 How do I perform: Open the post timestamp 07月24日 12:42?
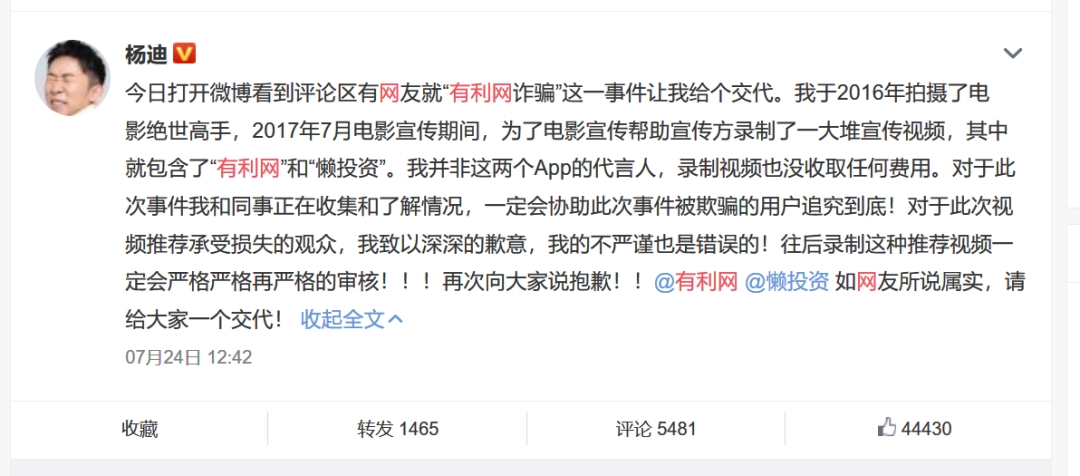point(189,358)
